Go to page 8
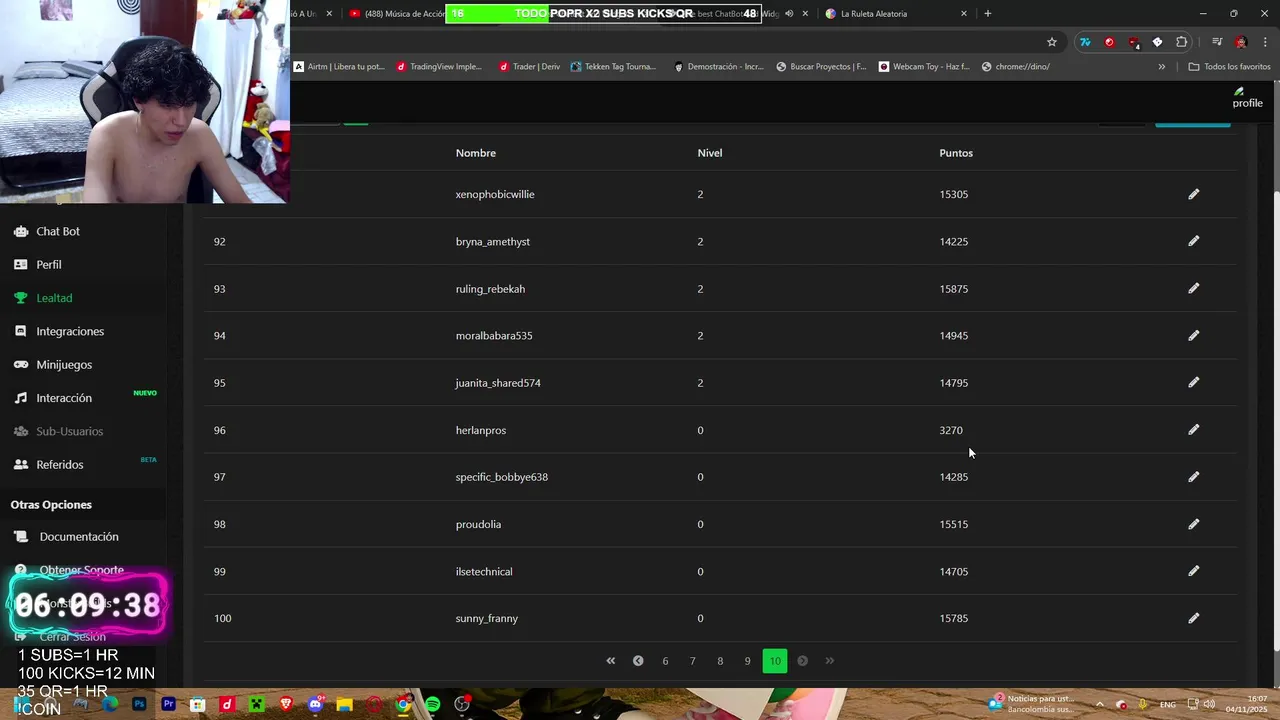 point(720,661)
